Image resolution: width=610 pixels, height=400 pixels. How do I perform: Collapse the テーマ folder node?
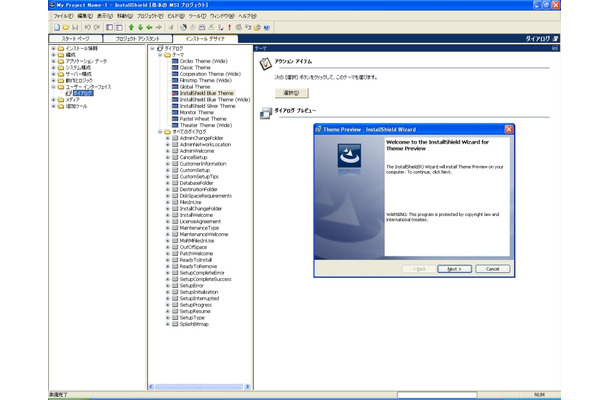click(x=160, y=55)
